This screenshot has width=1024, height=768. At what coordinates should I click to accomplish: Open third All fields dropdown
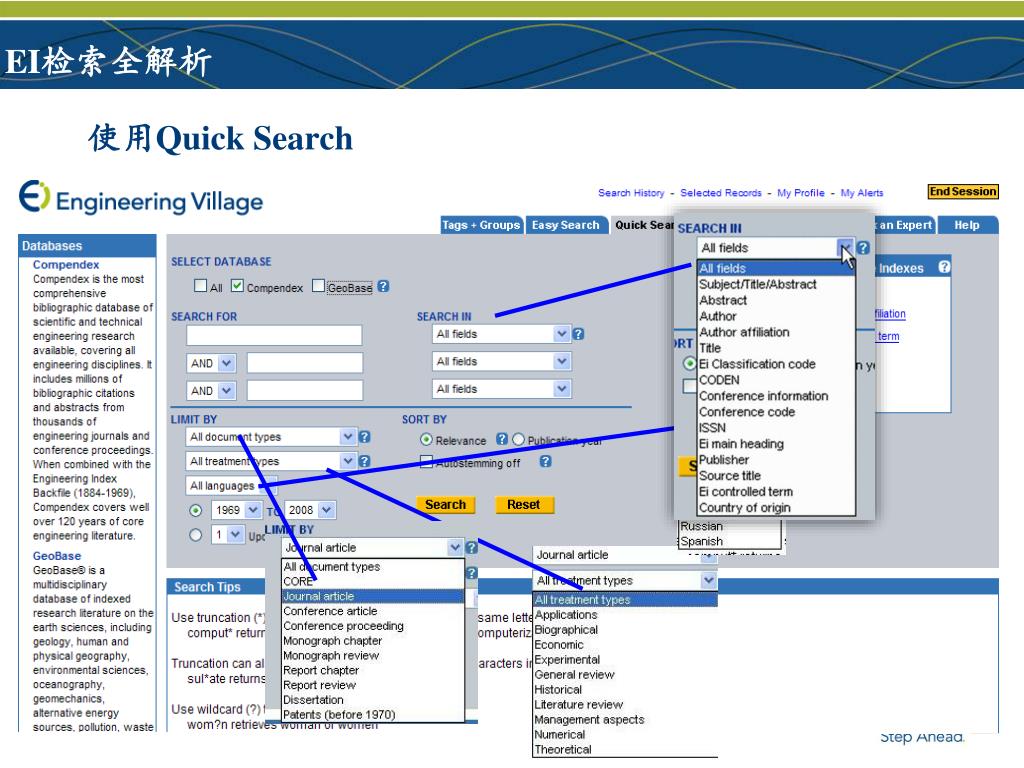[501, 389]
